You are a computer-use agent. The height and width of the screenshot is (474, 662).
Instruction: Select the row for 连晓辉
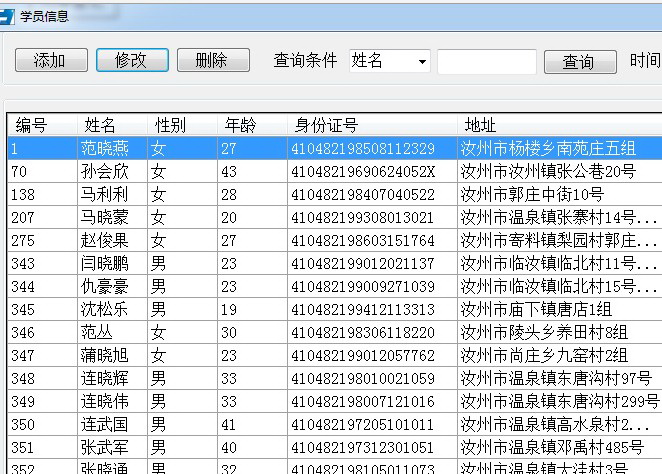pos(335,378)
